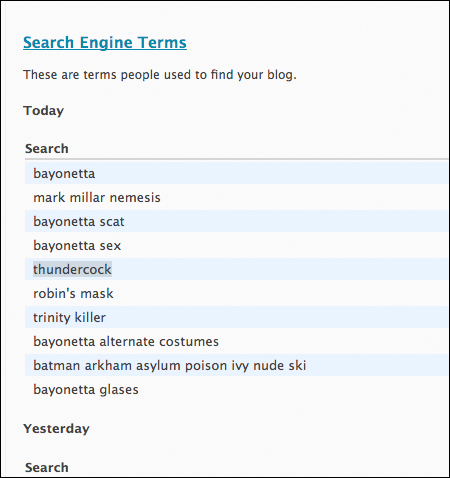
Task: Open the Search Engine Terms link
Action: 105,43
